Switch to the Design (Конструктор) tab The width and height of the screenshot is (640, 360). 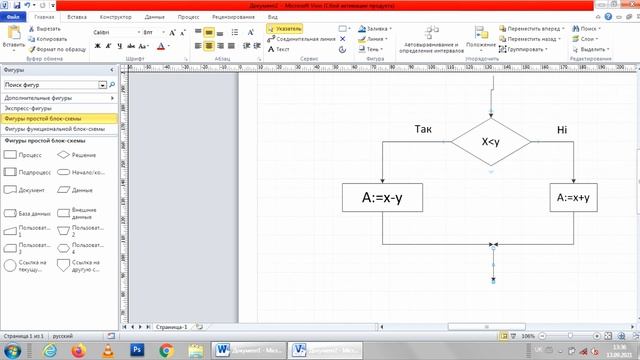point(116,17)
